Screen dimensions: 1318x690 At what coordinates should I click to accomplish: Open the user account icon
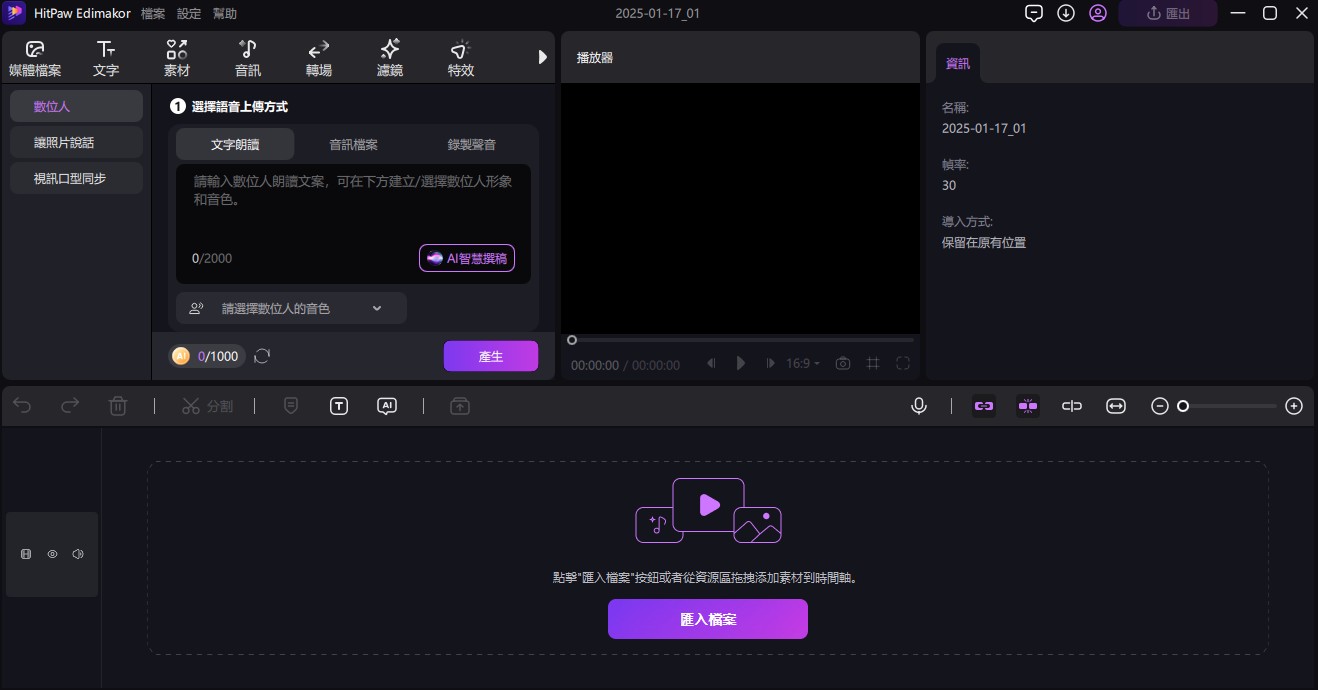1098,13
